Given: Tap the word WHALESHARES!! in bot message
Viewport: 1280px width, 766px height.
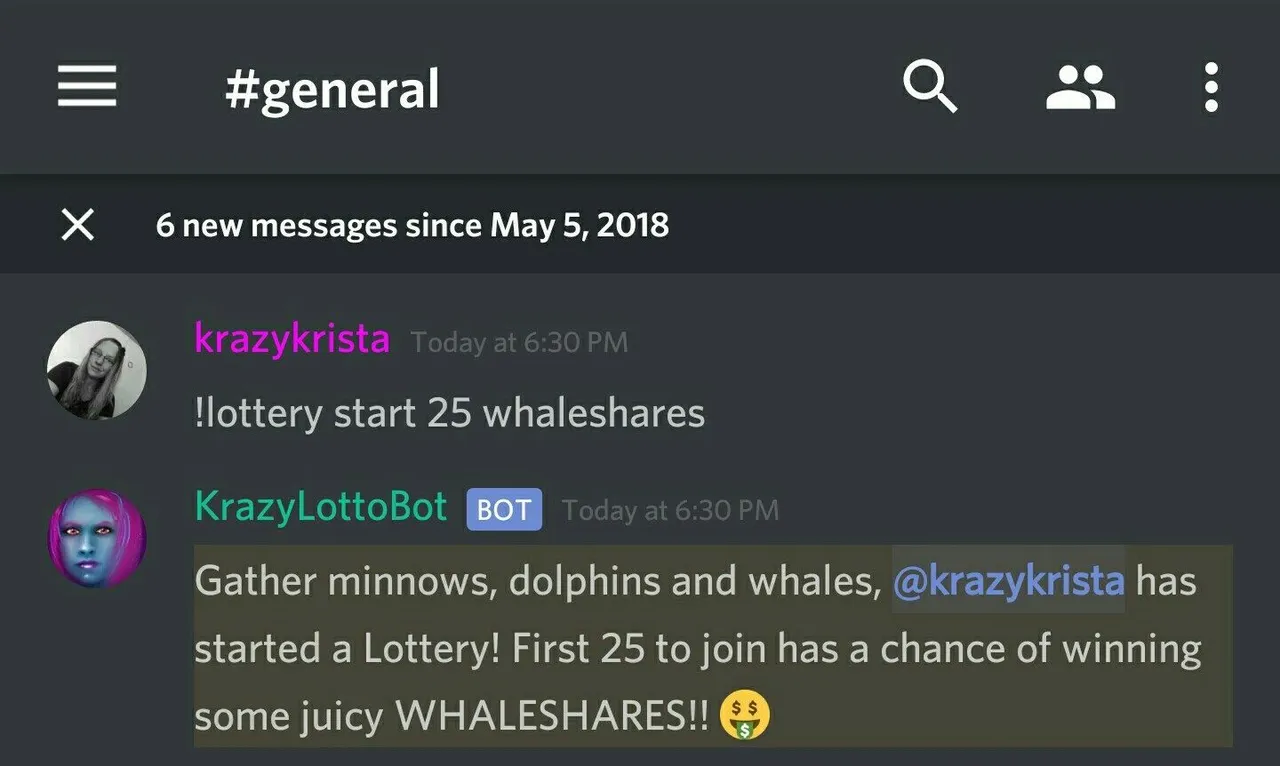Looking at the screenshot, I should (x=552, y=716).
